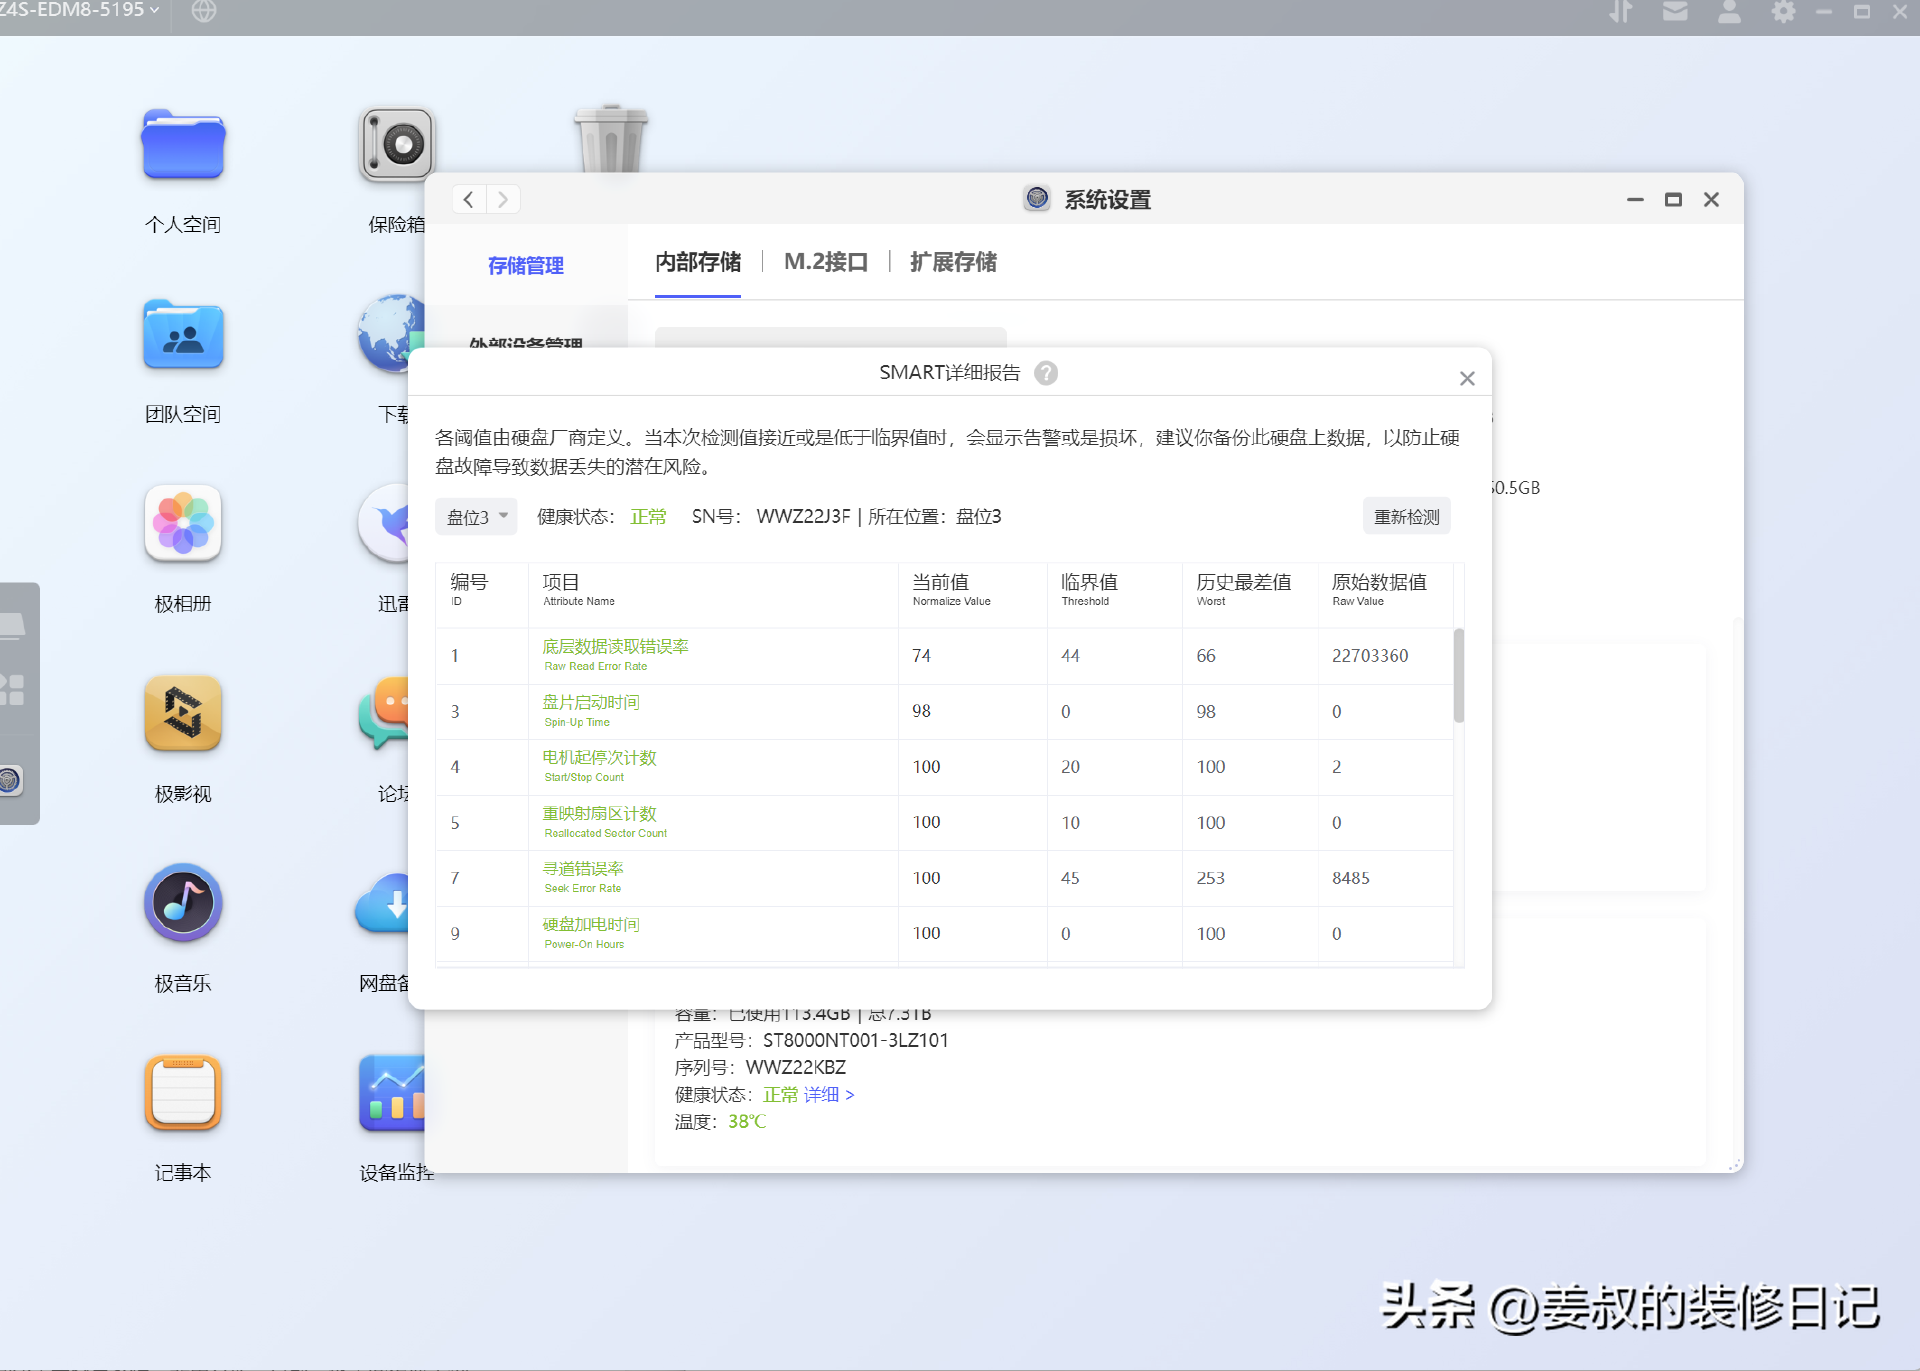Switch to the 扩展存储 tab
Viewport: 1920px width, 1371px height.
click(953, 262)
